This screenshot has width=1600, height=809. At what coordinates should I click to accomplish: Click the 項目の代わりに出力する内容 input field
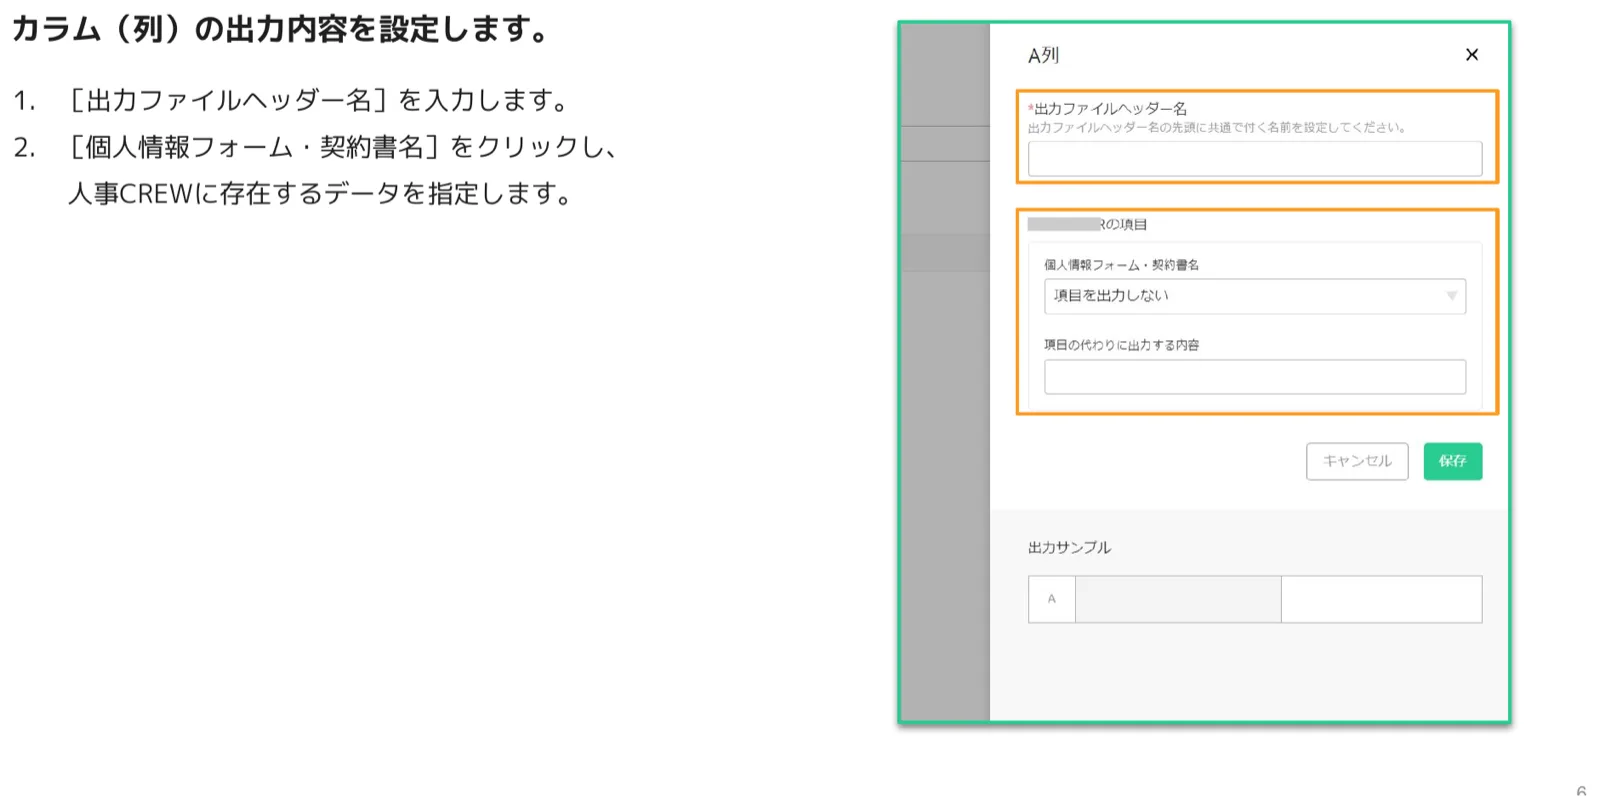pos(1255,377)
